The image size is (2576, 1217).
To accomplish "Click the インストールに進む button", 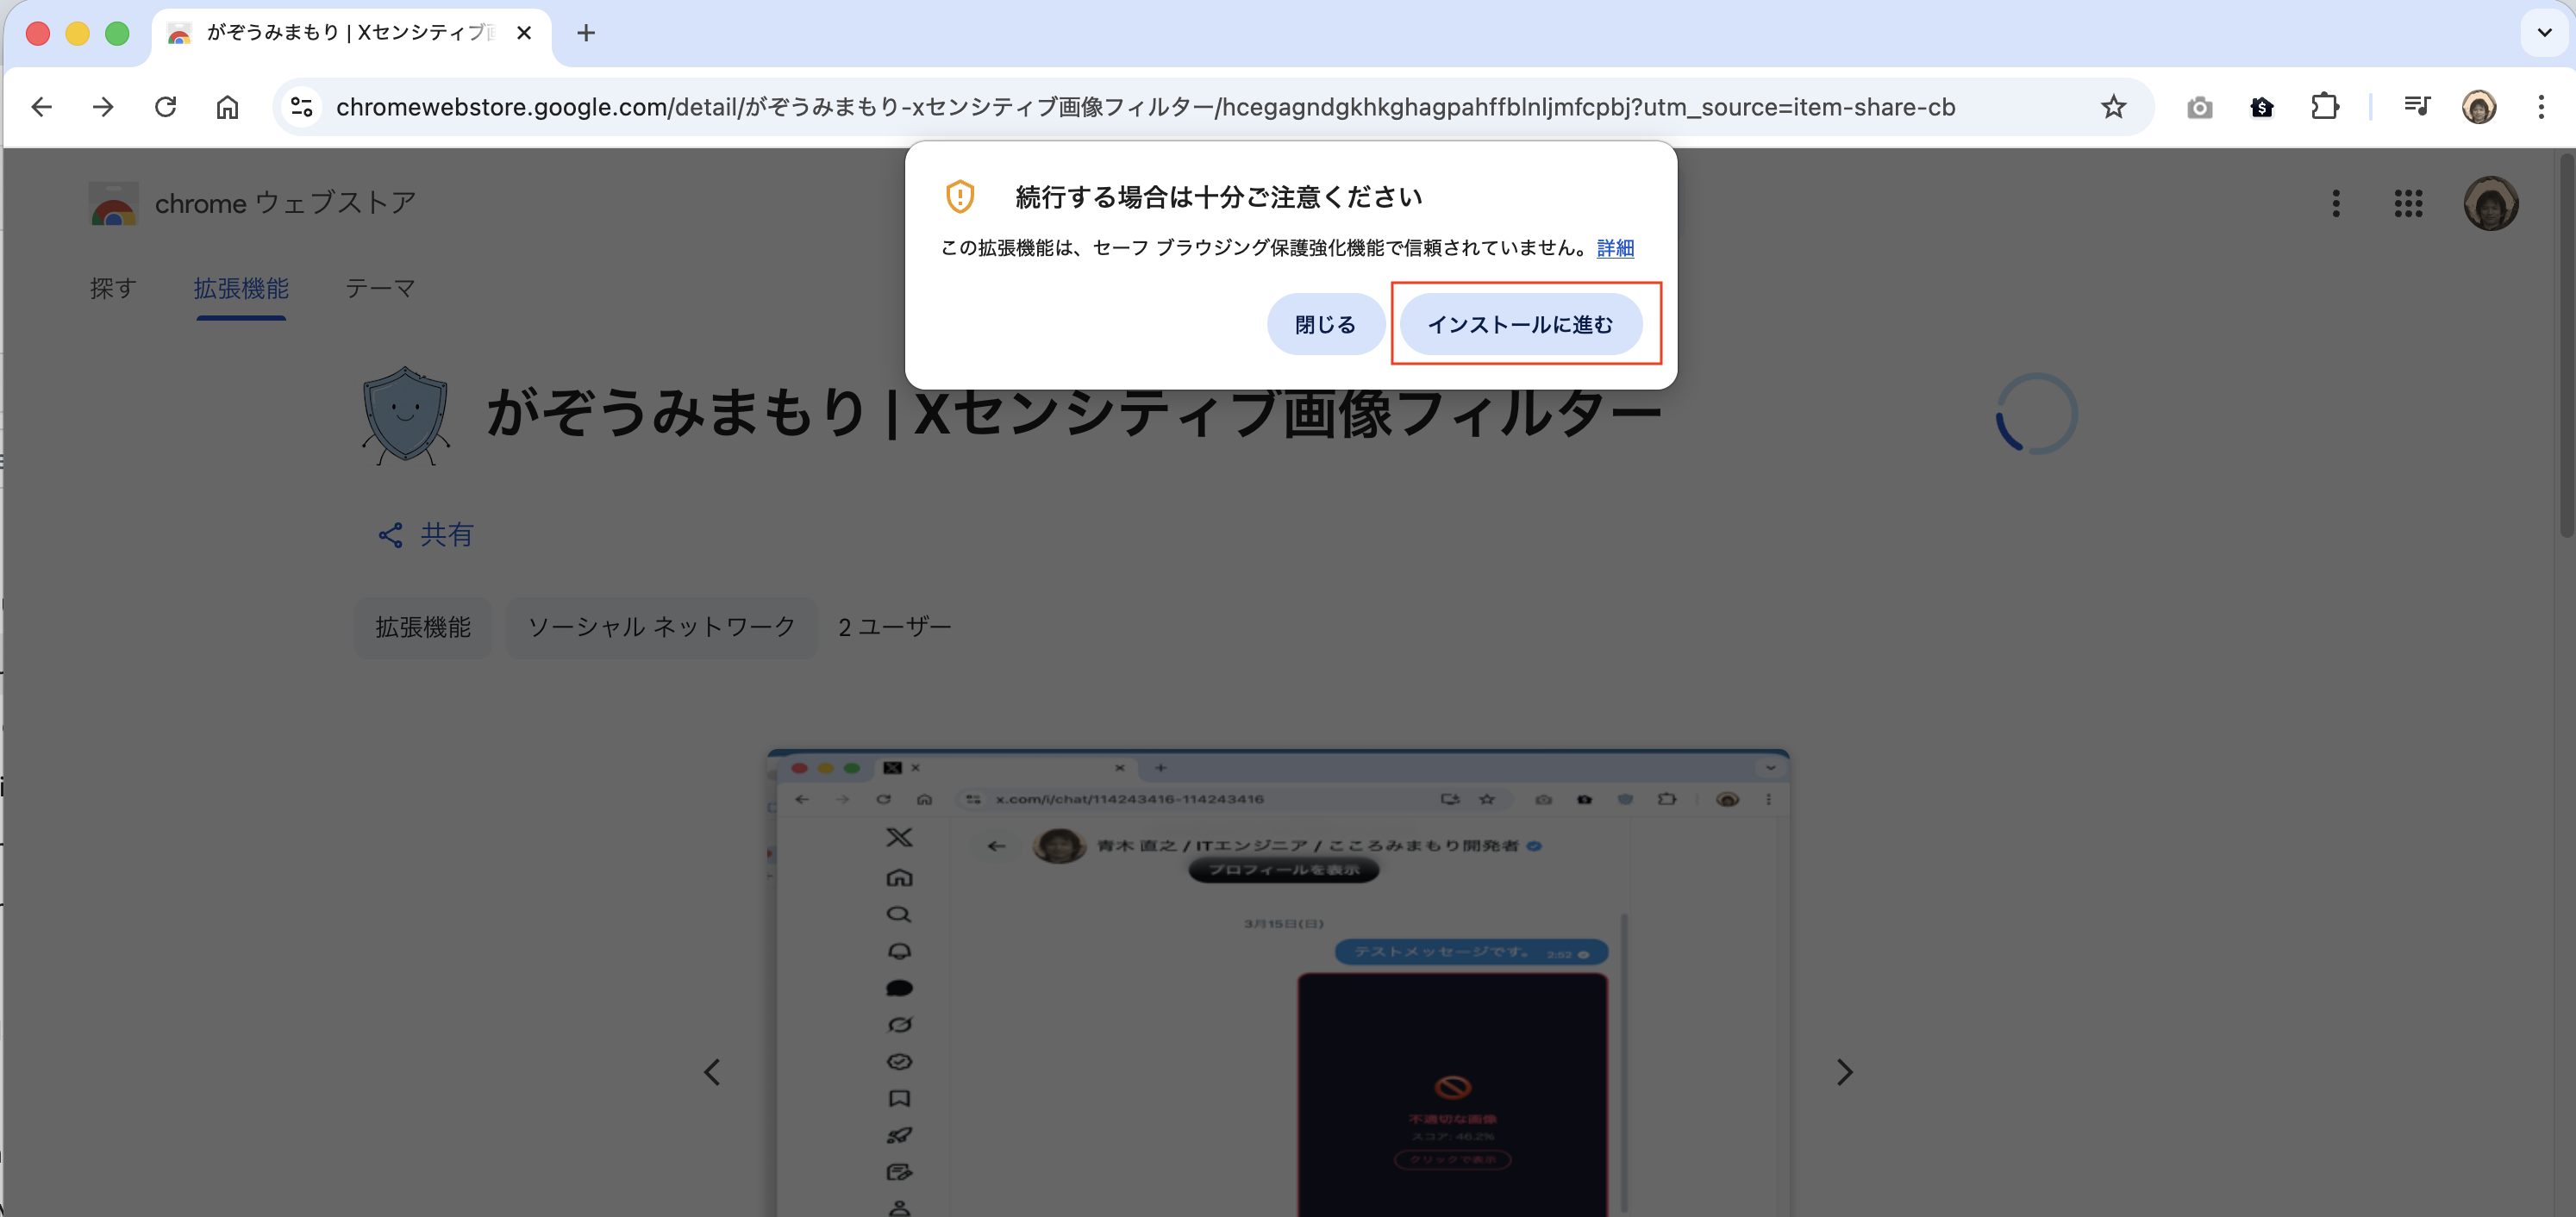I will tap(1522, 324).
